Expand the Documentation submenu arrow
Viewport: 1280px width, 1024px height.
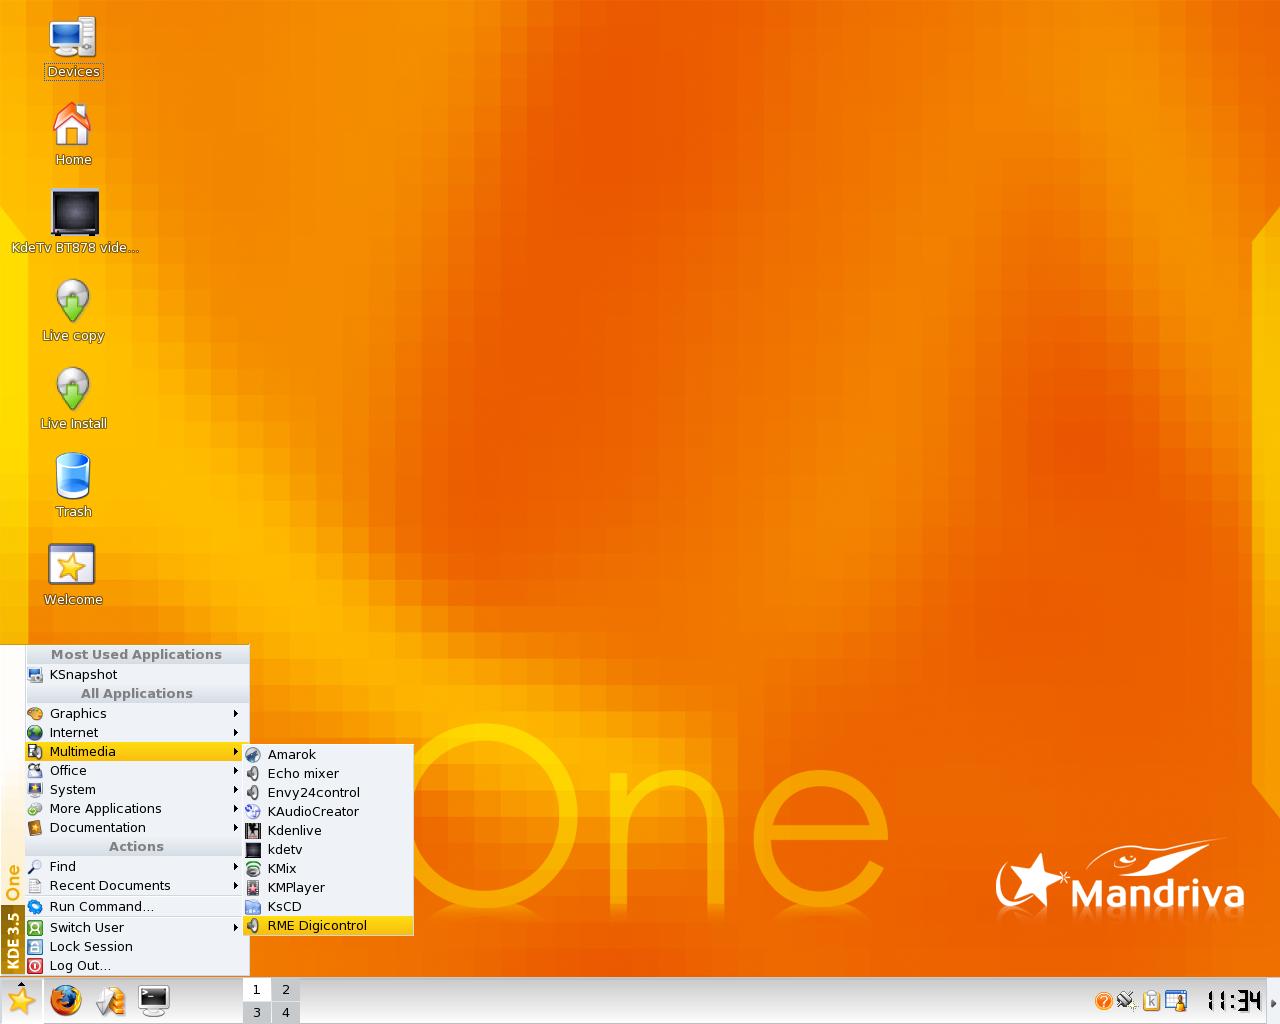(x=236, y=828)
